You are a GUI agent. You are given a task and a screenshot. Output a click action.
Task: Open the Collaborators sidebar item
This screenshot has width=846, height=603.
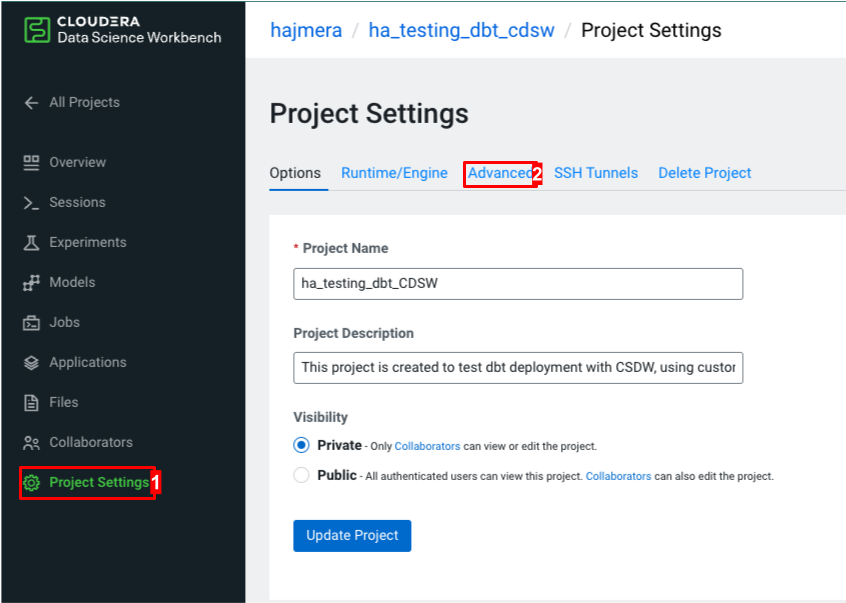click(87, 442)
